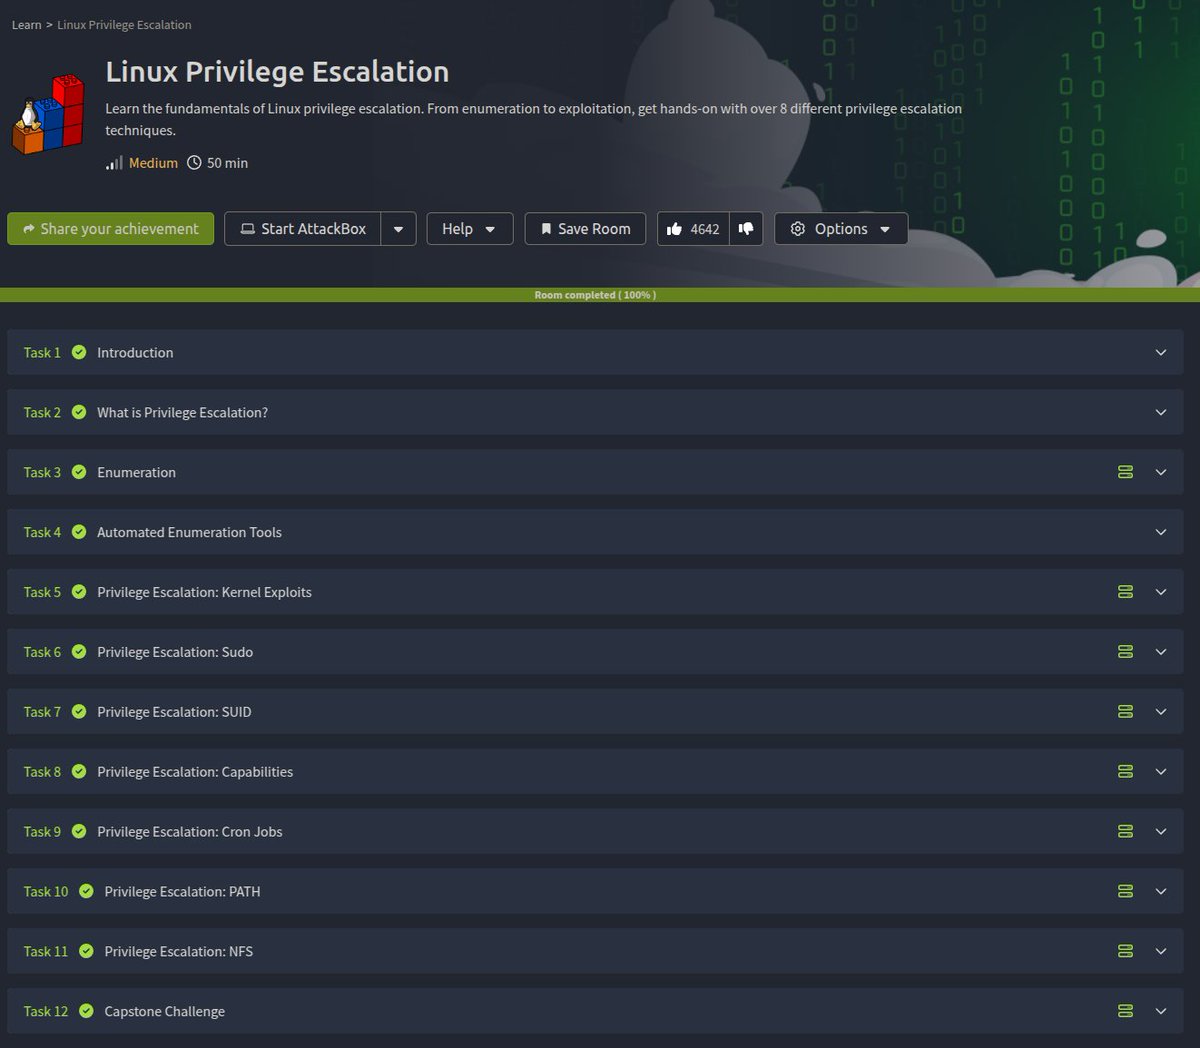Click the Capabilities task machine icon
1200x1048 pixels.
[1125, 772]
